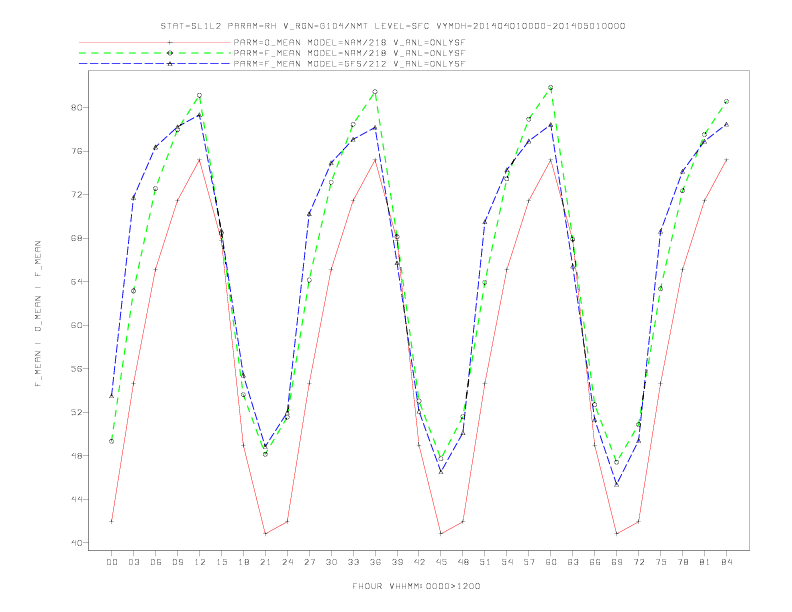Click the x-axis tick label 24
This screenshot has width=792, height=612.
coord(287,562)
